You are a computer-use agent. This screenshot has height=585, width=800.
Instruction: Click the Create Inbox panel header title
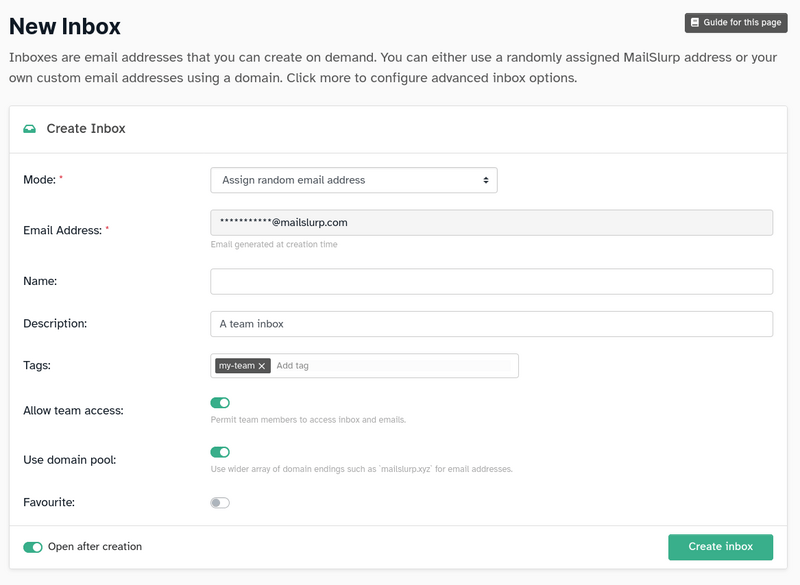86,129
